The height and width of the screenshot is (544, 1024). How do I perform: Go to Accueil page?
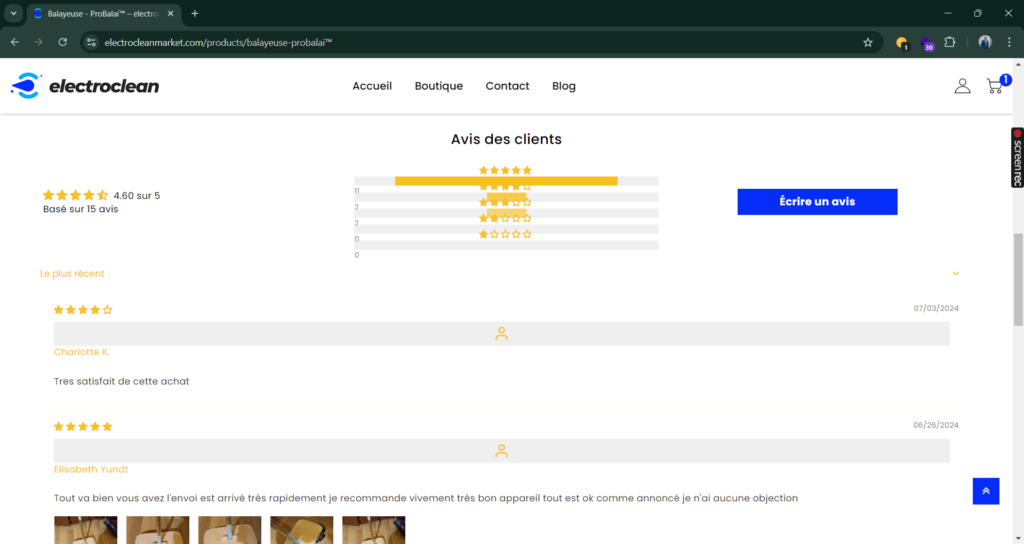[372, 86]
